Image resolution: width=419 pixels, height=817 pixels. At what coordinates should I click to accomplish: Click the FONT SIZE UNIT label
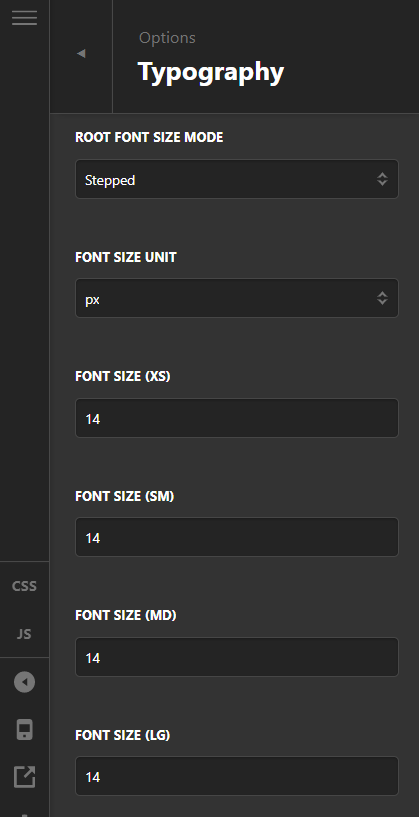pos(126,257)
